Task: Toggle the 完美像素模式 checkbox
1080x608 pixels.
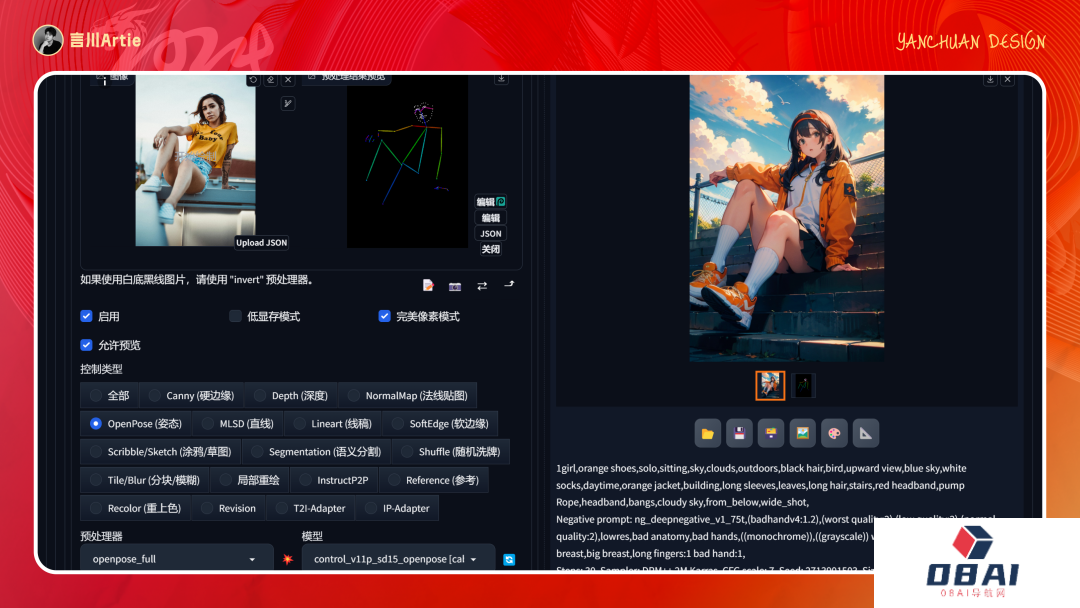Action: 384,316
